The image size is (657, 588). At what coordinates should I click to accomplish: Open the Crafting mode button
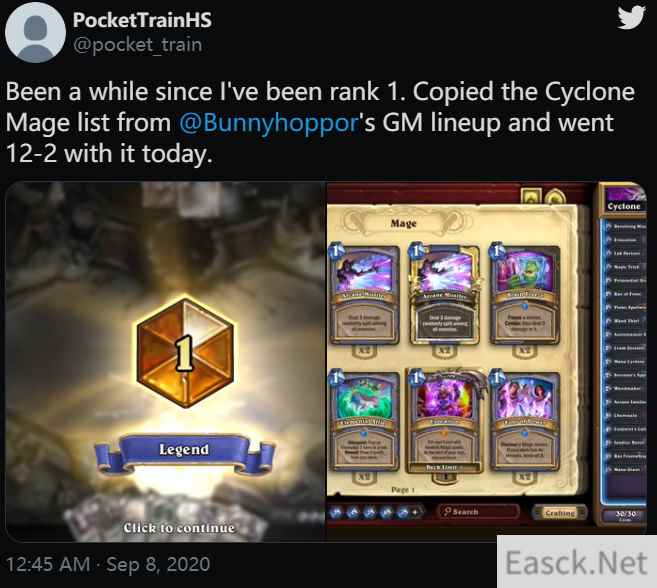(x=560, y=513)
